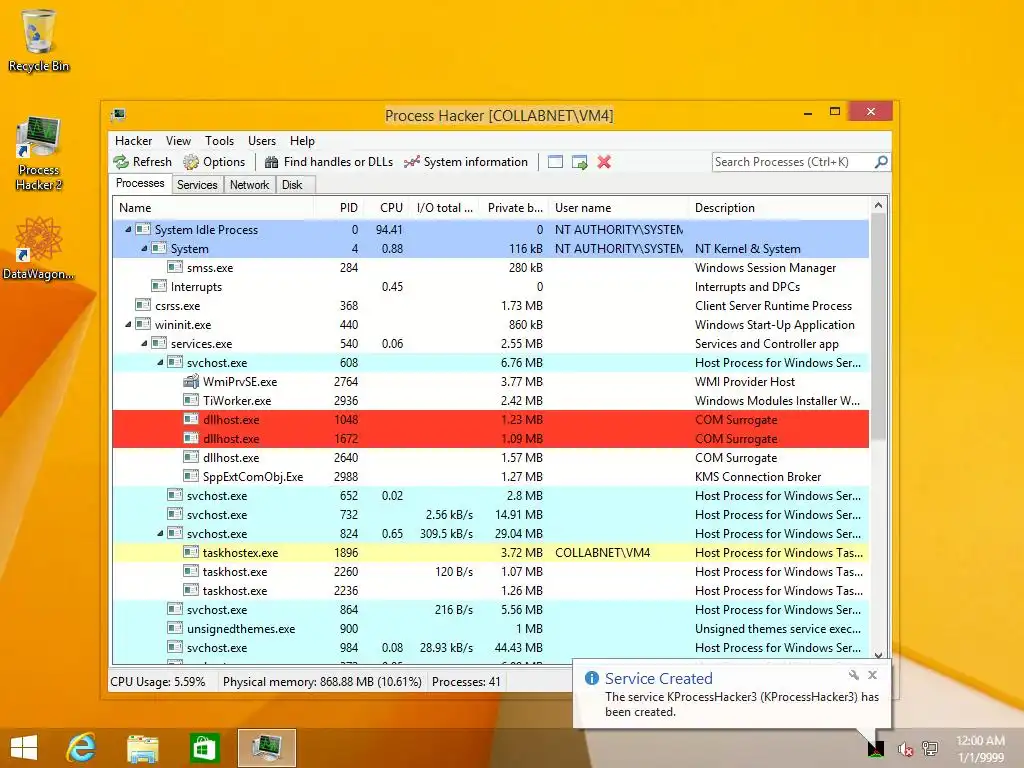This screenshot has height=768, width=1024.
Task: Collapse svchost.exe PID 608 node
Action: [160, 362]
